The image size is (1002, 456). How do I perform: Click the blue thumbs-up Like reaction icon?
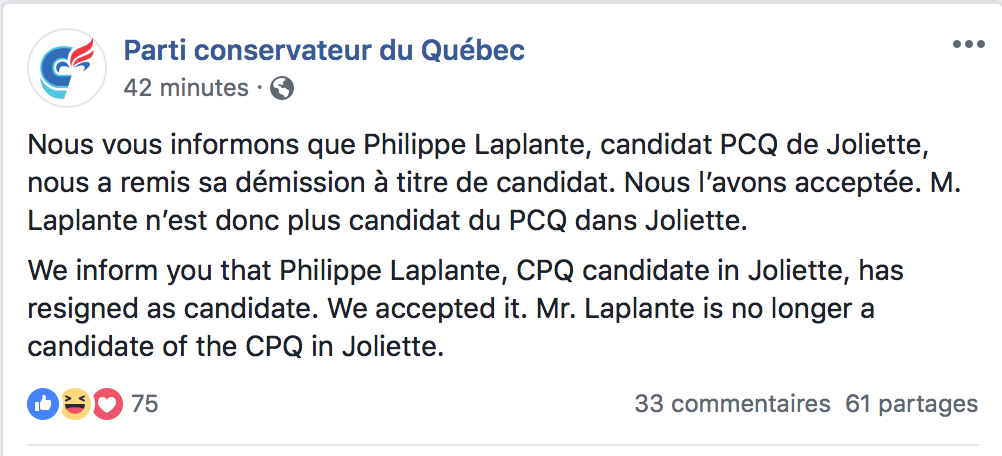click(x=43, y=404)
